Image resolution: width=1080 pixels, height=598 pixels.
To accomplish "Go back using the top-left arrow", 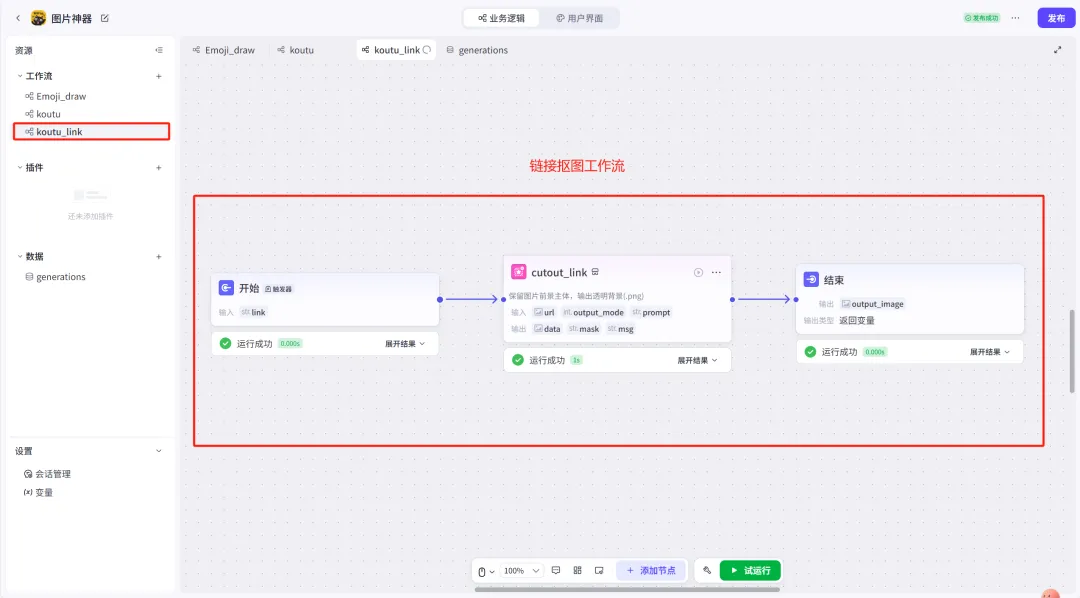I will [x=17, y=18].
